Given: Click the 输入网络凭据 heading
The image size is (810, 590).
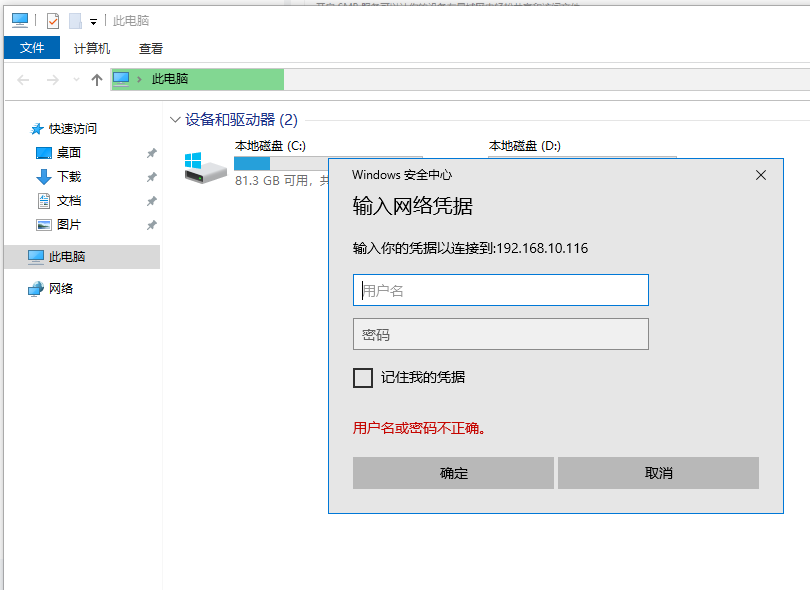Looking at the screenshot, I should click(x=412, y=206).
